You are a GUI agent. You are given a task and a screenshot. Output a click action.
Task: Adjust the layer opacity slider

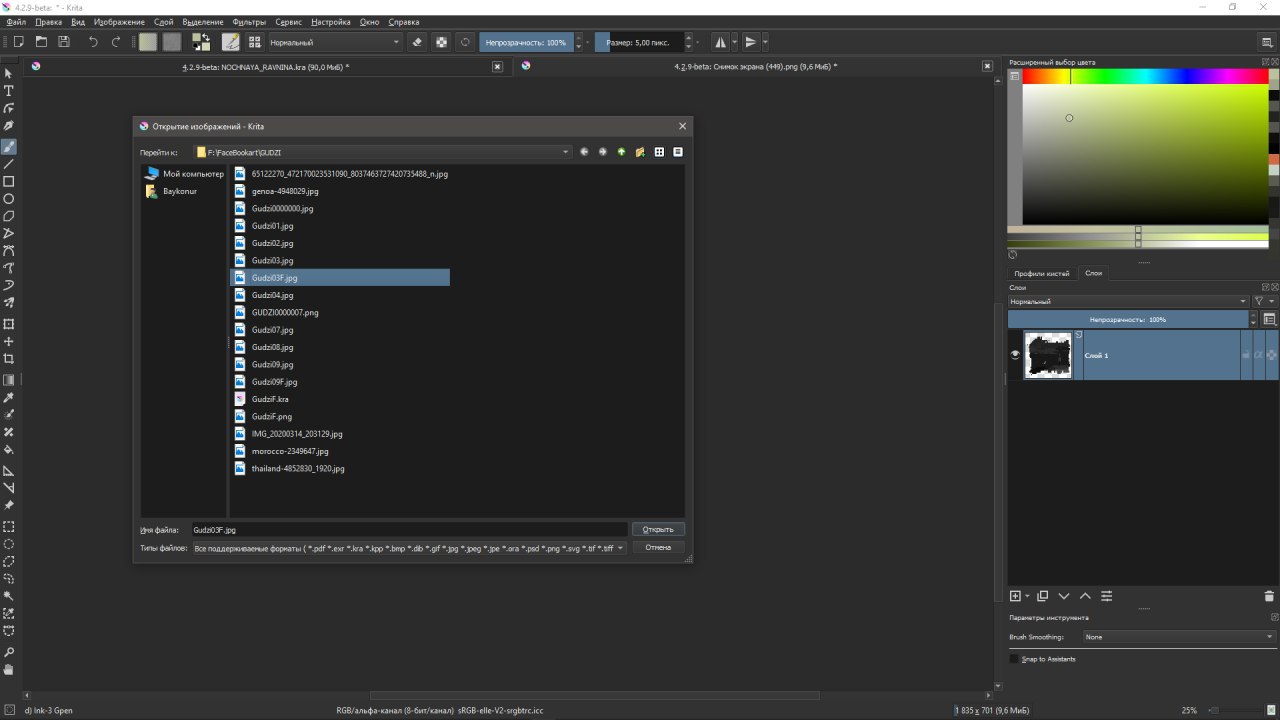(1128, 319)
